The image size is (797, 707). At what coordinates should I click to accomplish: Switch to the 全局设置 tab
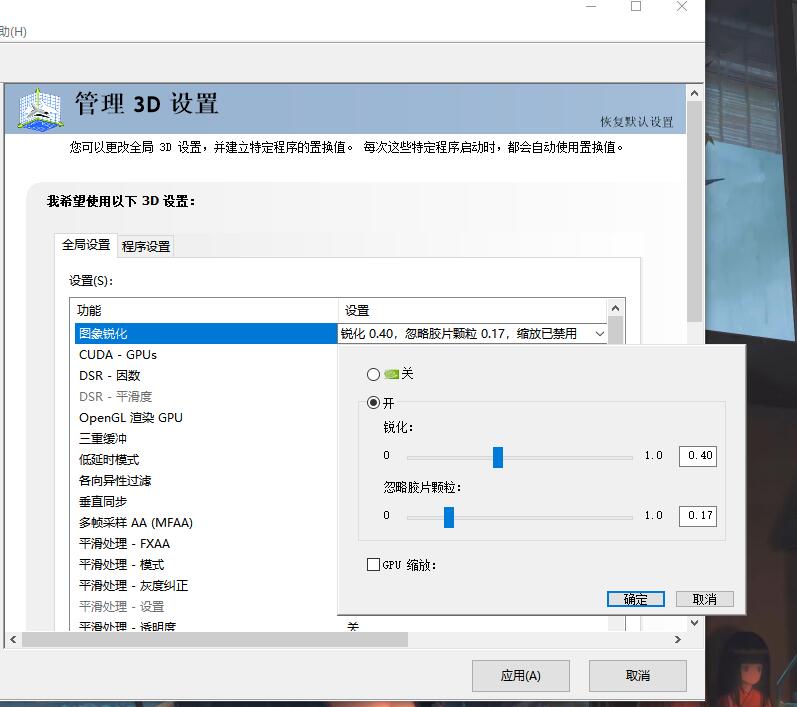coord(86,245)
